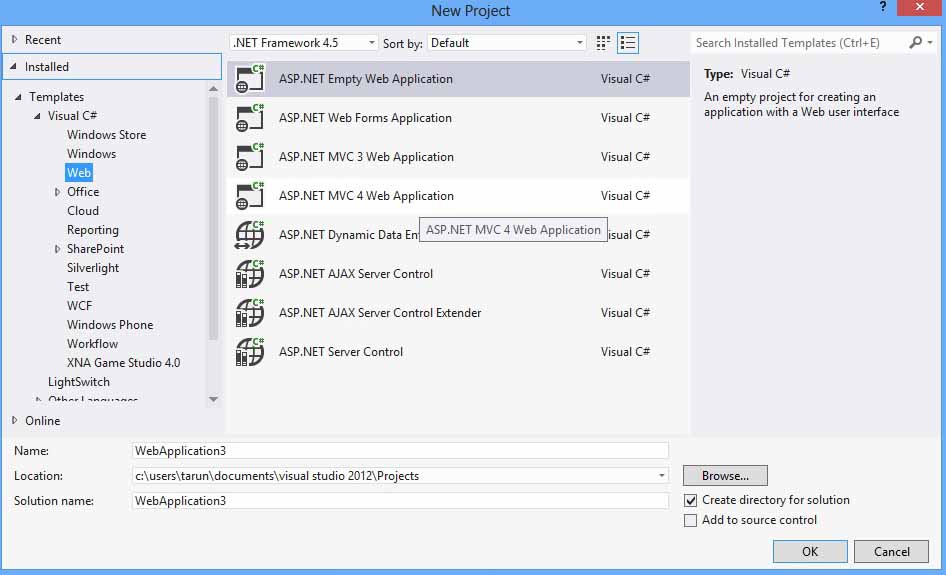Click the ASP.NET MVC 3 Web Application icon
This screenshot has height=575, width=946.
pyautogui.click(x=250, y=157)
